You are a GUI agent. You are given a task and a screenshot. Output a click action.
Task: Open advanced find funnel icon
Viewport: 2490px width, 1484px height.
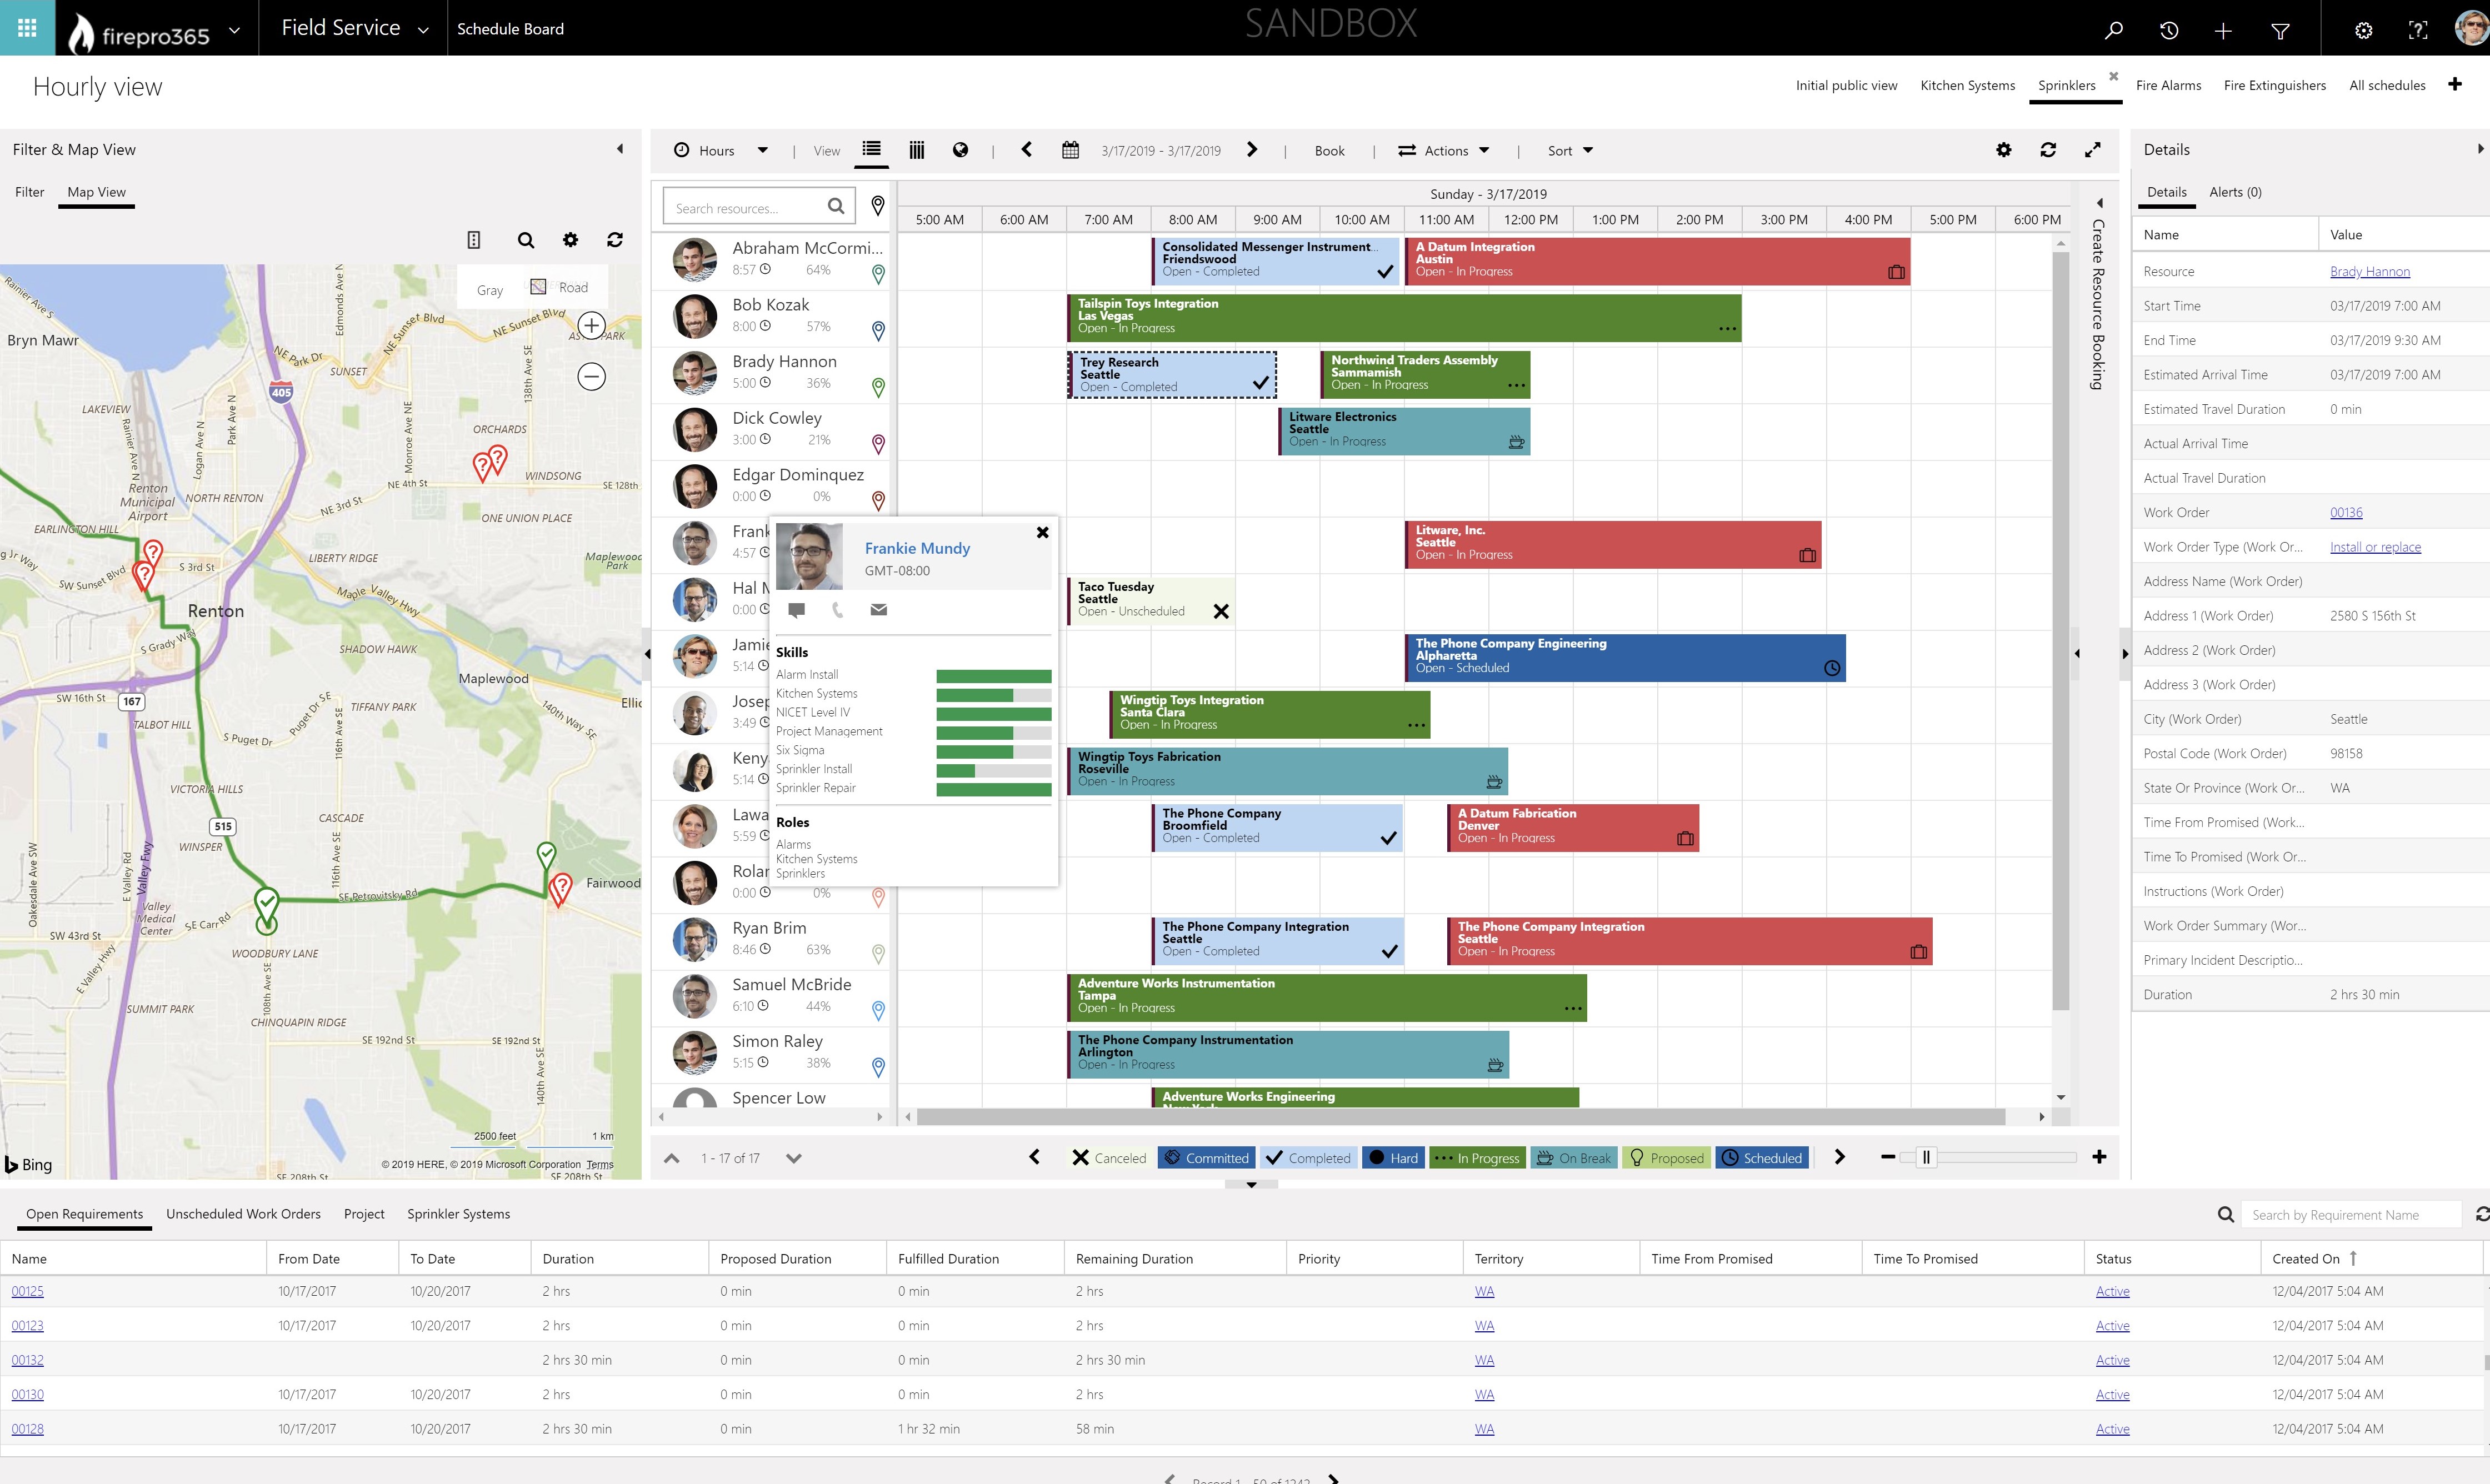pyautogui.click(x=2280, y=30)
